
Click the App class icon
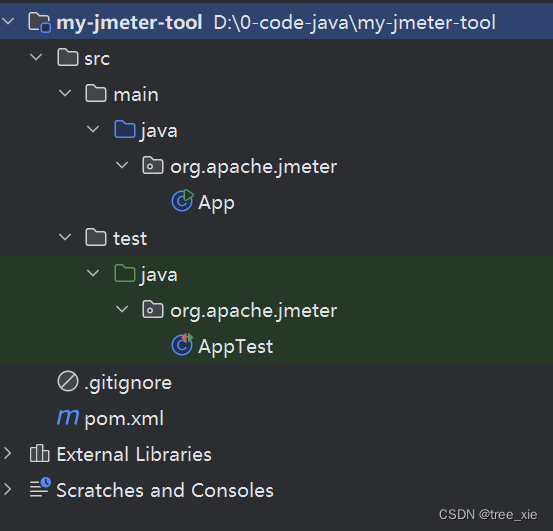tap(182, 201)
